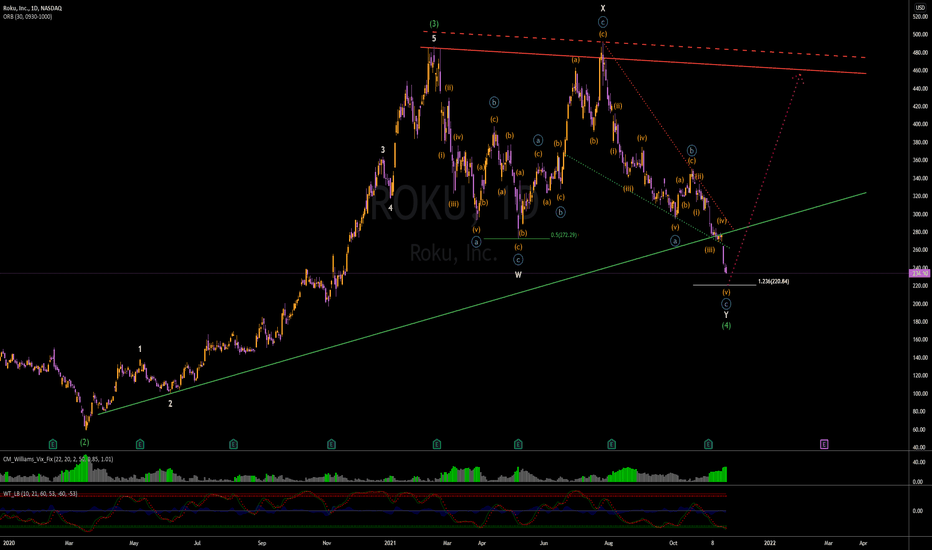This screenshot has height=550, width=932.
Task: Select the 1.236(220.84) Fibonacci label
Action: tap(773, 281)
